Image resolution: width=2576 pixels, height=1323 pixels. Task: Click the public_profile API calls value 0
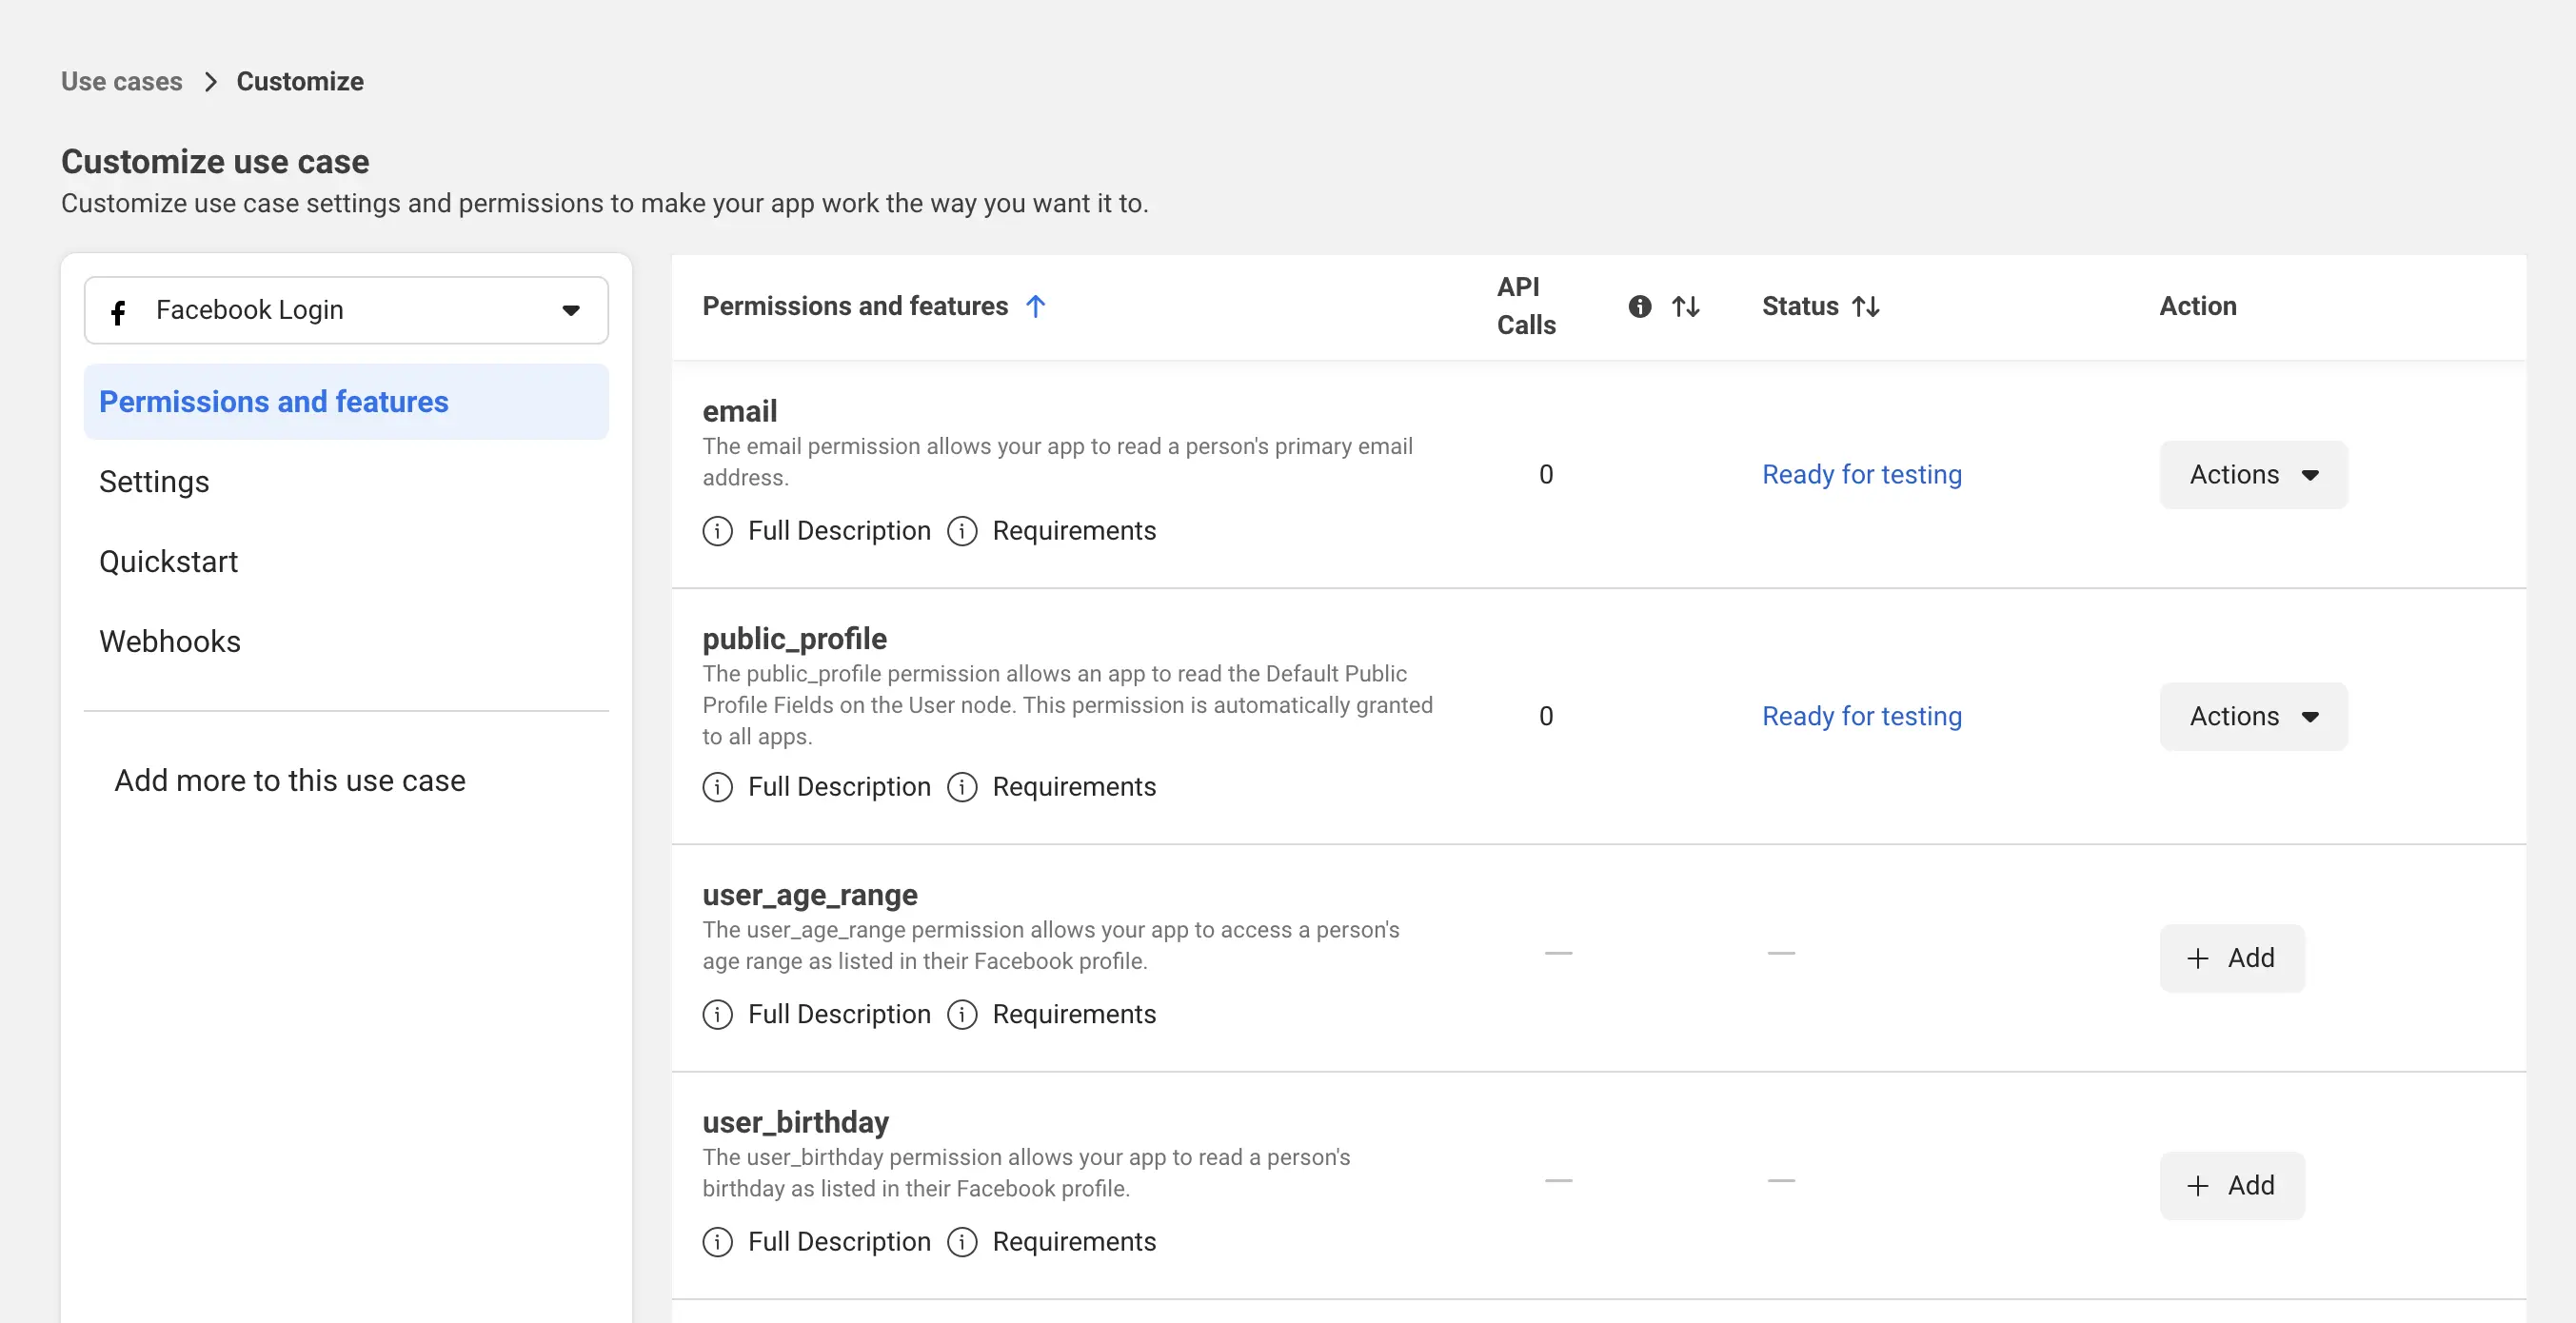click(x=1546, y=717)
